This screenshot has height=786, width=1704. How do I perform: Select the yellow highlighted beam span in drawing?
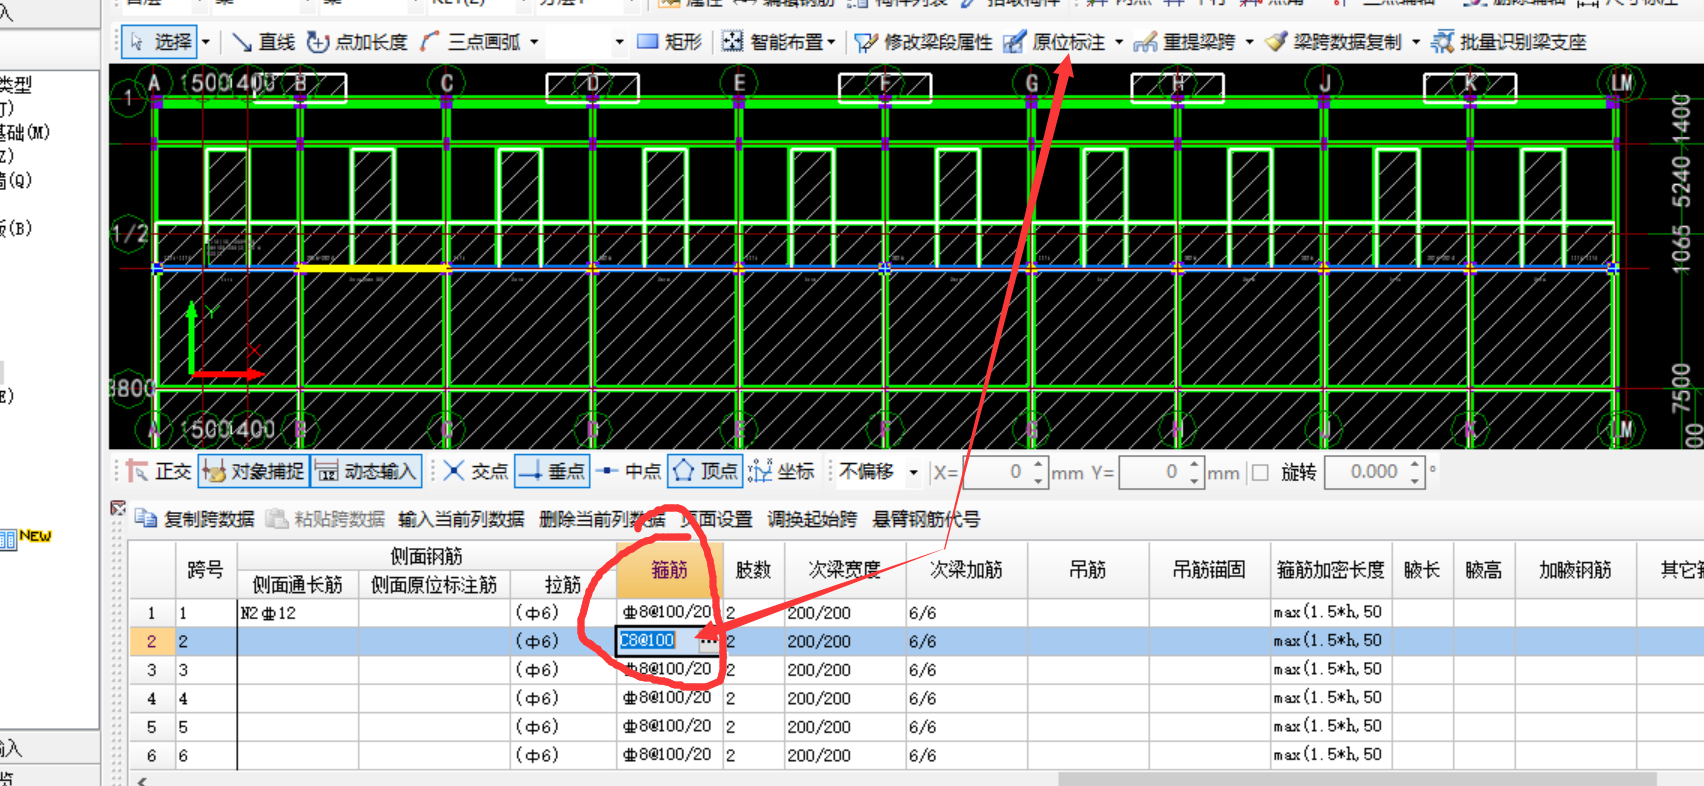372,268
